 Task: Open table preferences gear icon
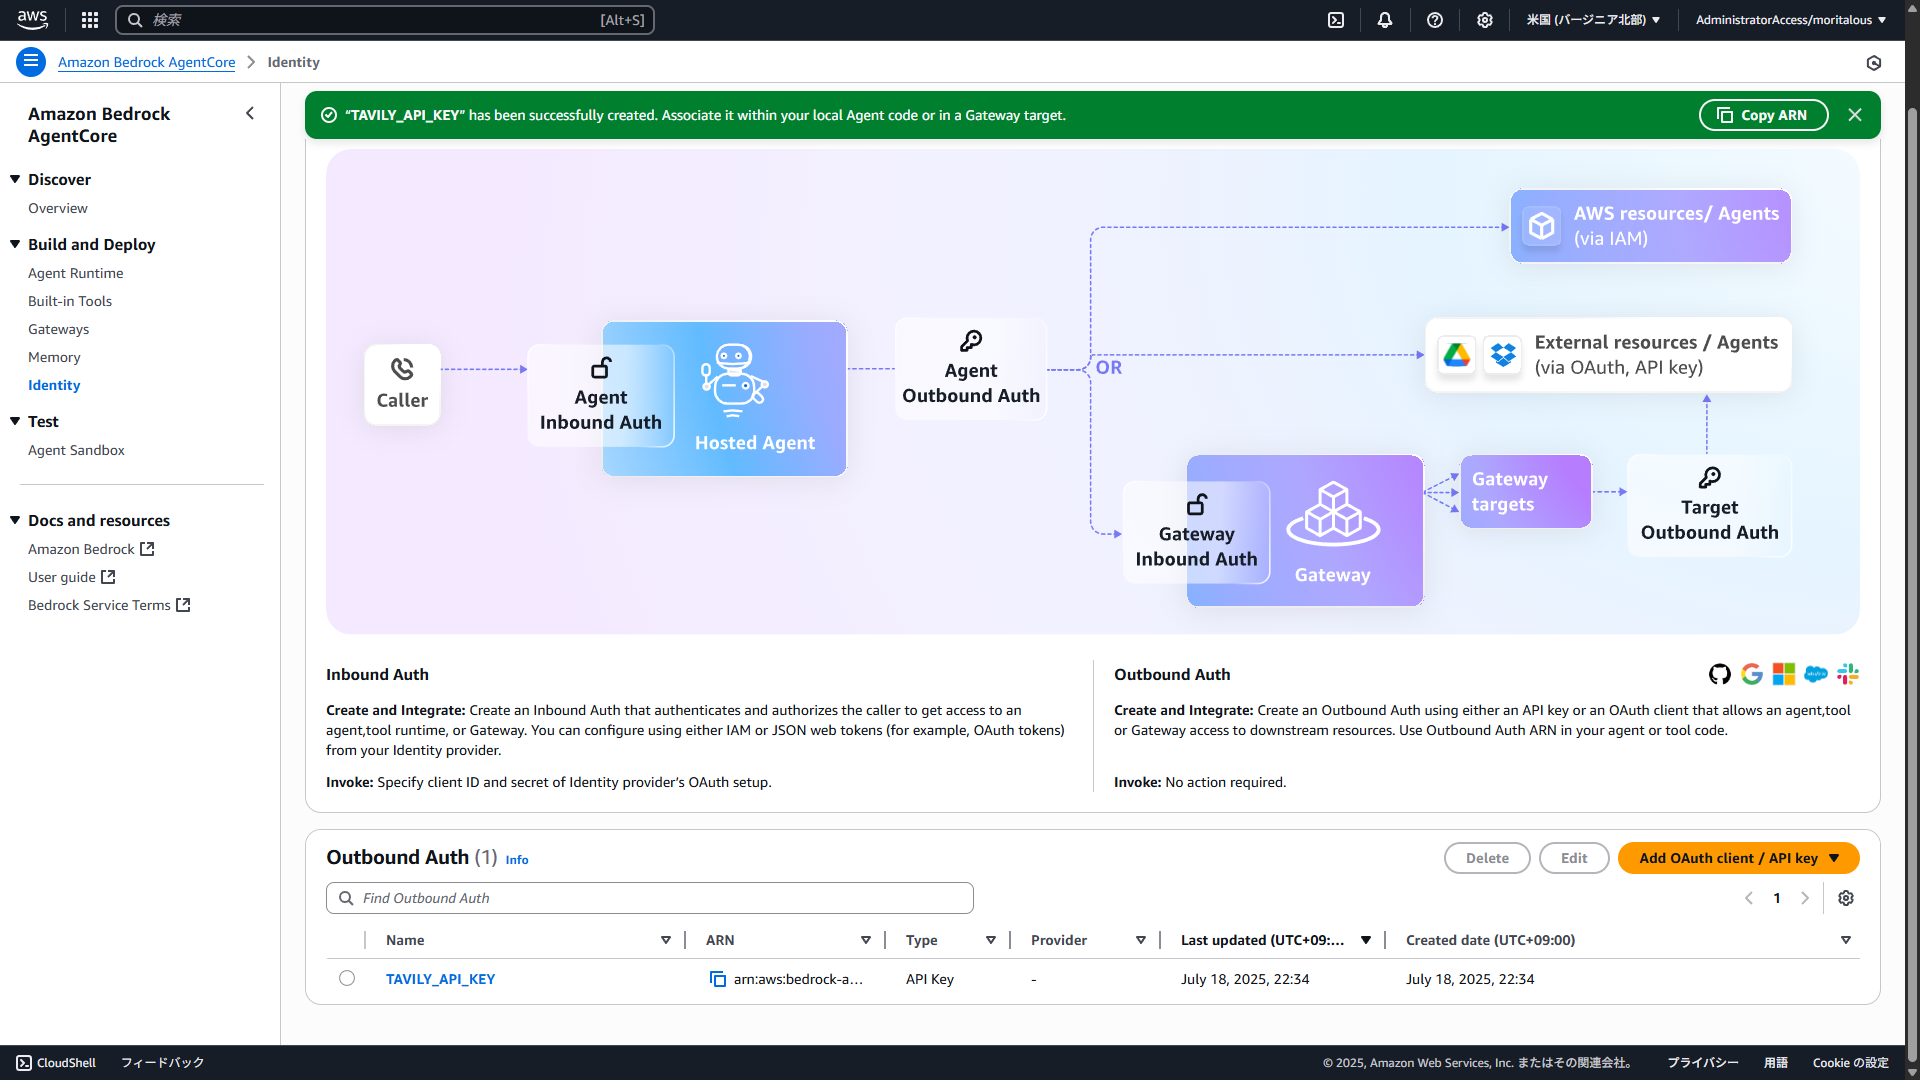[x=1846, y=898]
